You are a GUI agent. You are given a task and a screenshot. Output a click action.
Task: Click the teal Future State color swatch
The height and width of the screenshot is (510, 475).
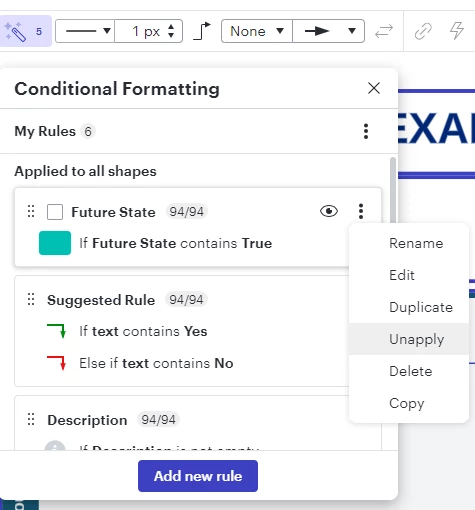click(x=55, y=243)
